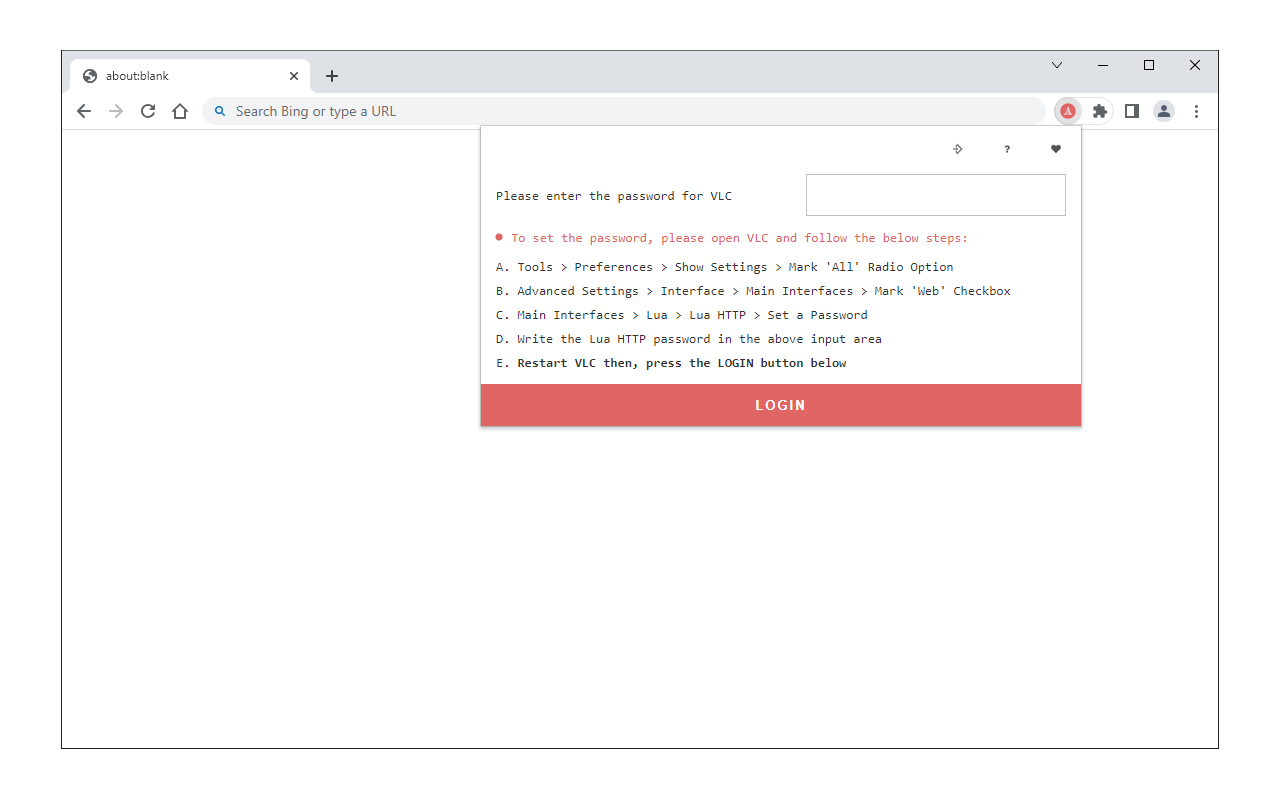This screenshot has width=1280, height=800.
Task: Click 'Please enter the password for VLC' label
Action: click(x=614, y=196)
